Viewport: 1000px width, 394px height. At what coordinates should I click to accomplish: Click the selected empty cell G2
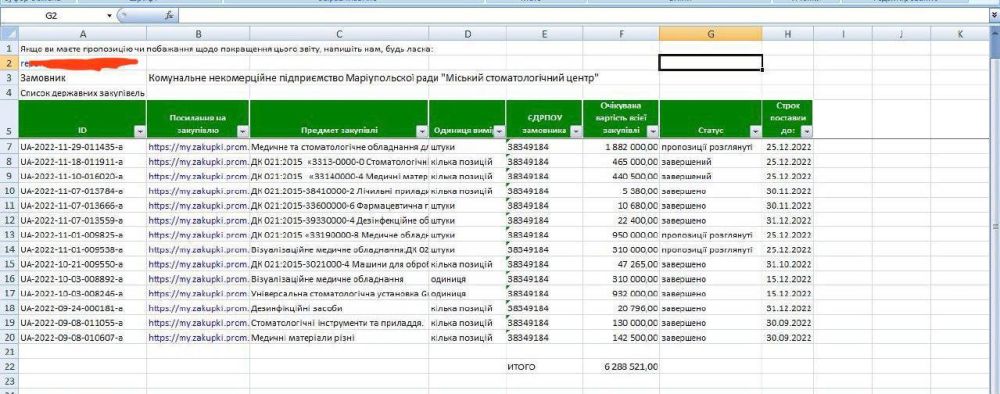coord(710,62)
